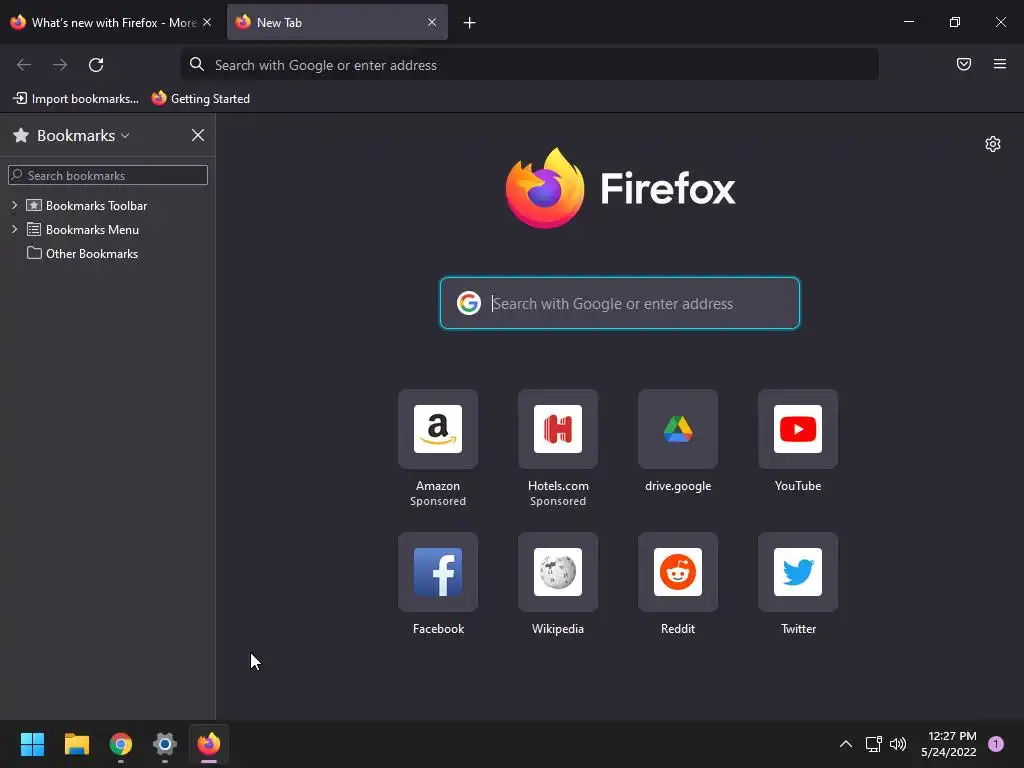
Task: Open a new tab with the plus button
Action: pos(470,23)
